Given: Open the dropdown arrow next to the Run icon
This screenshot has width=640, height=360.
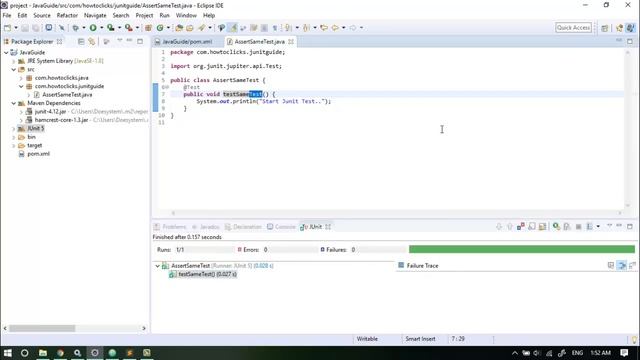Looking at the screenshot, I should [101, 28].
